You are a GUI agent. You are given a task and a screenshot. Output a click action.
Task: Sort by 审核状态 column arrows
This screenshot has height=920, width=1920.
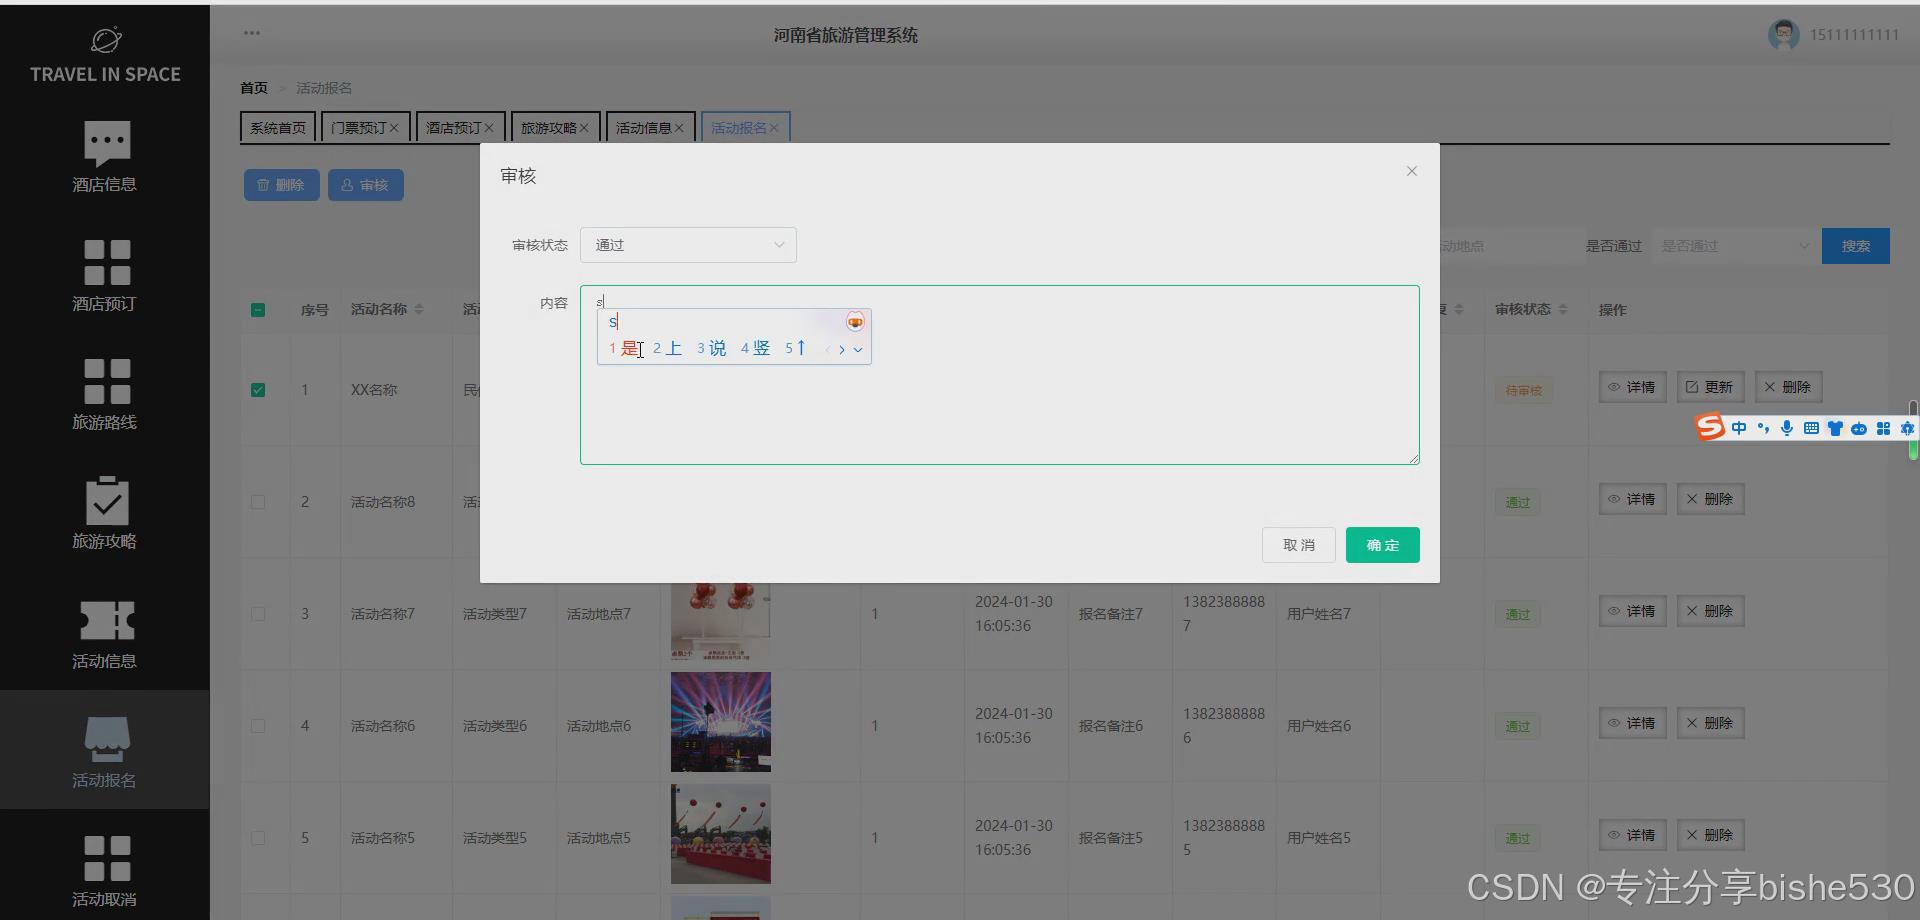pyautogui.click(x=1563, y=310)
